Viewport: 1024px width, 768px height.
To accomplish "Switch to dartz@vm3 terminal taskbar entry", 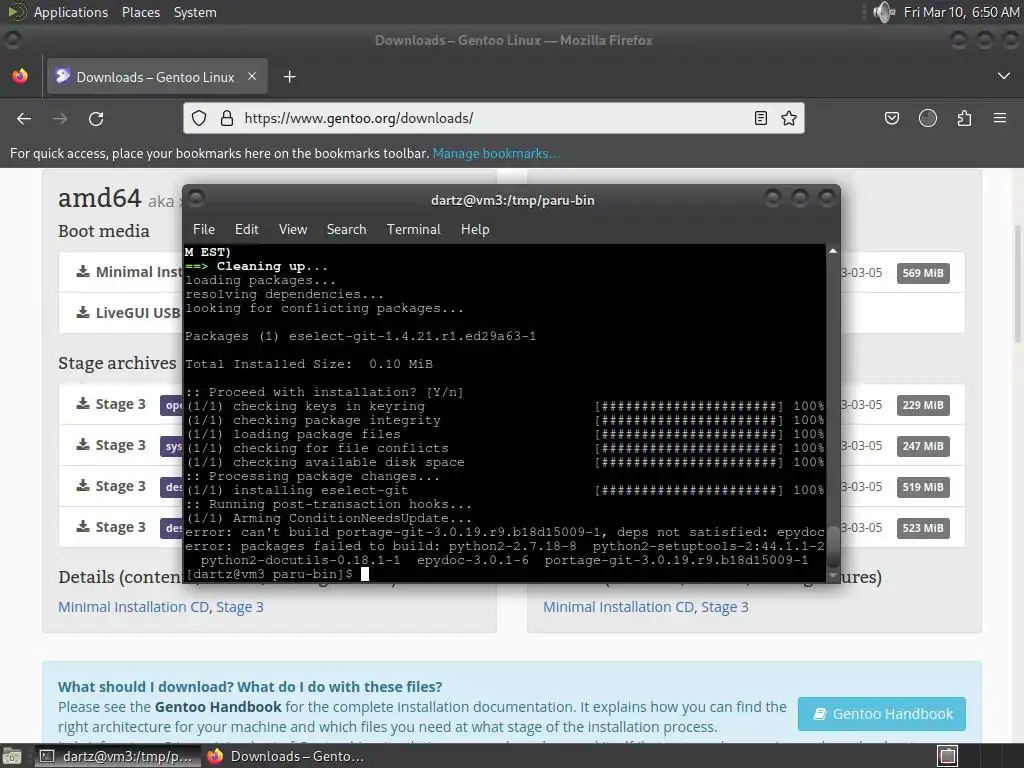I will coord(118,756).
